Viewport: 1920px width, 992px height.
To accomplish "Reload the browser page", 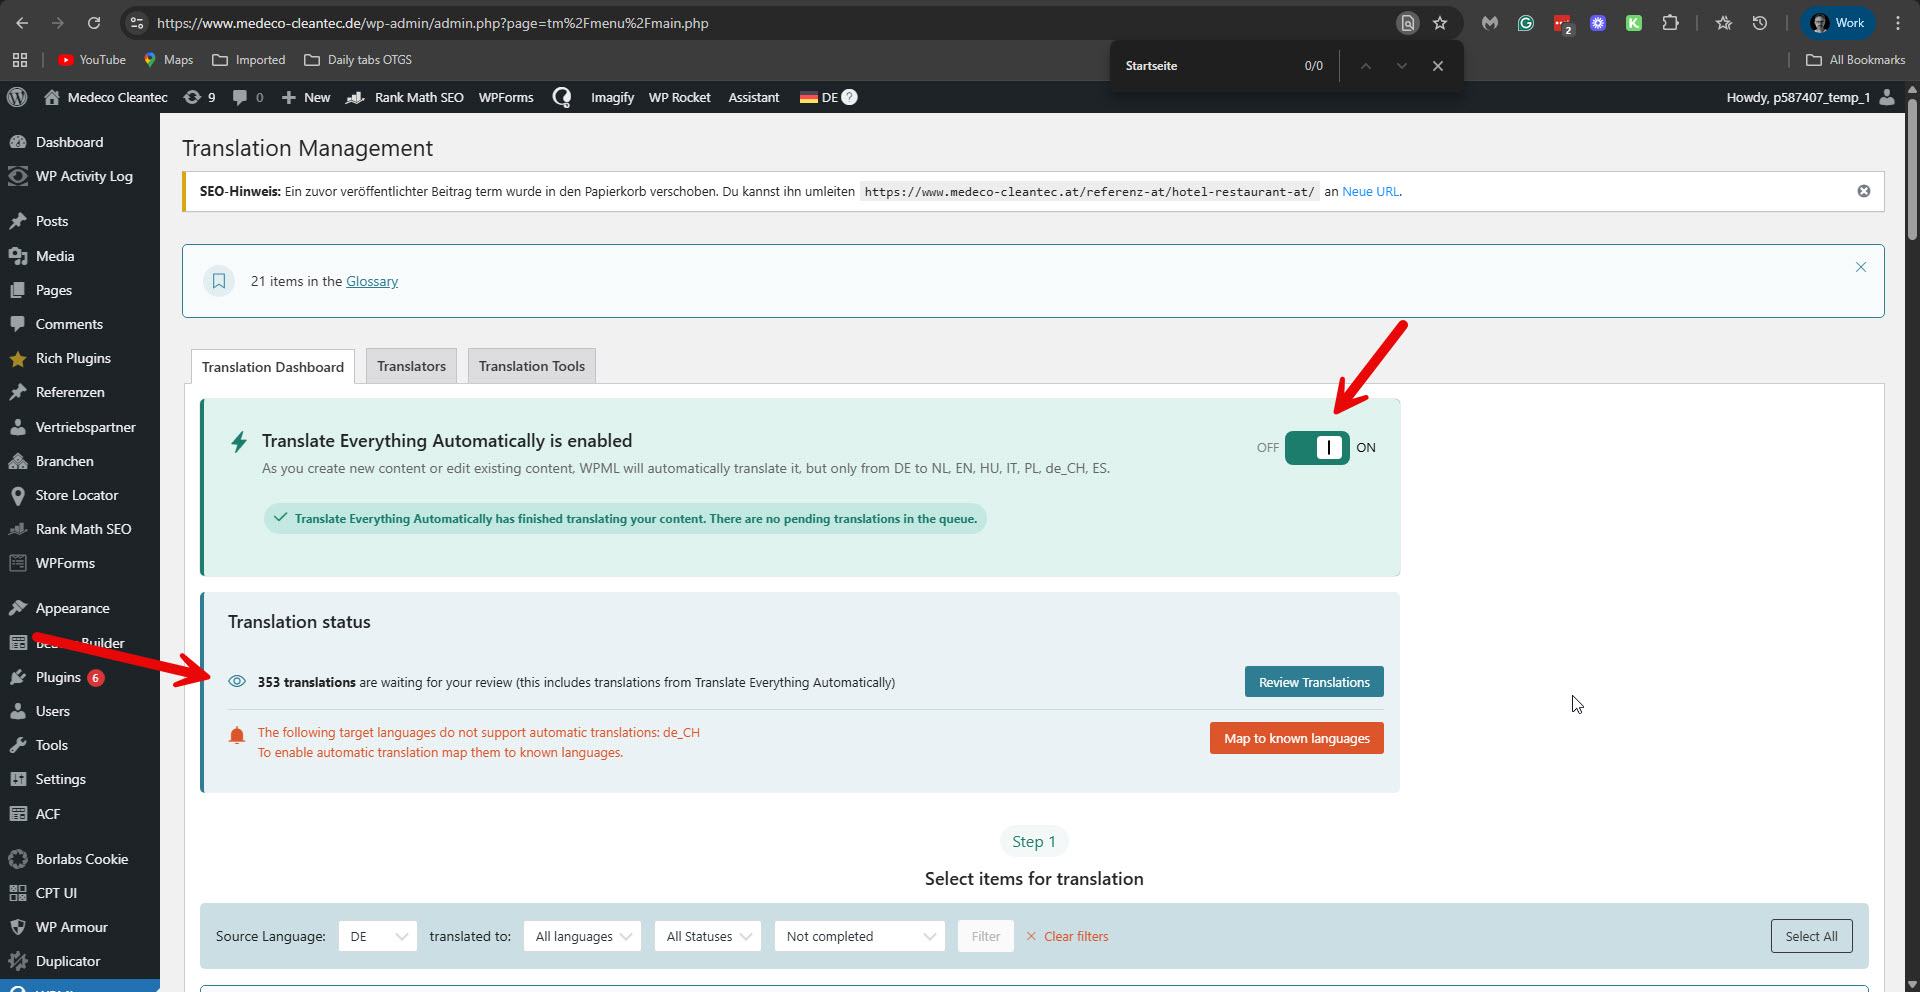I will pyautogui.click(x=94, y=23).
